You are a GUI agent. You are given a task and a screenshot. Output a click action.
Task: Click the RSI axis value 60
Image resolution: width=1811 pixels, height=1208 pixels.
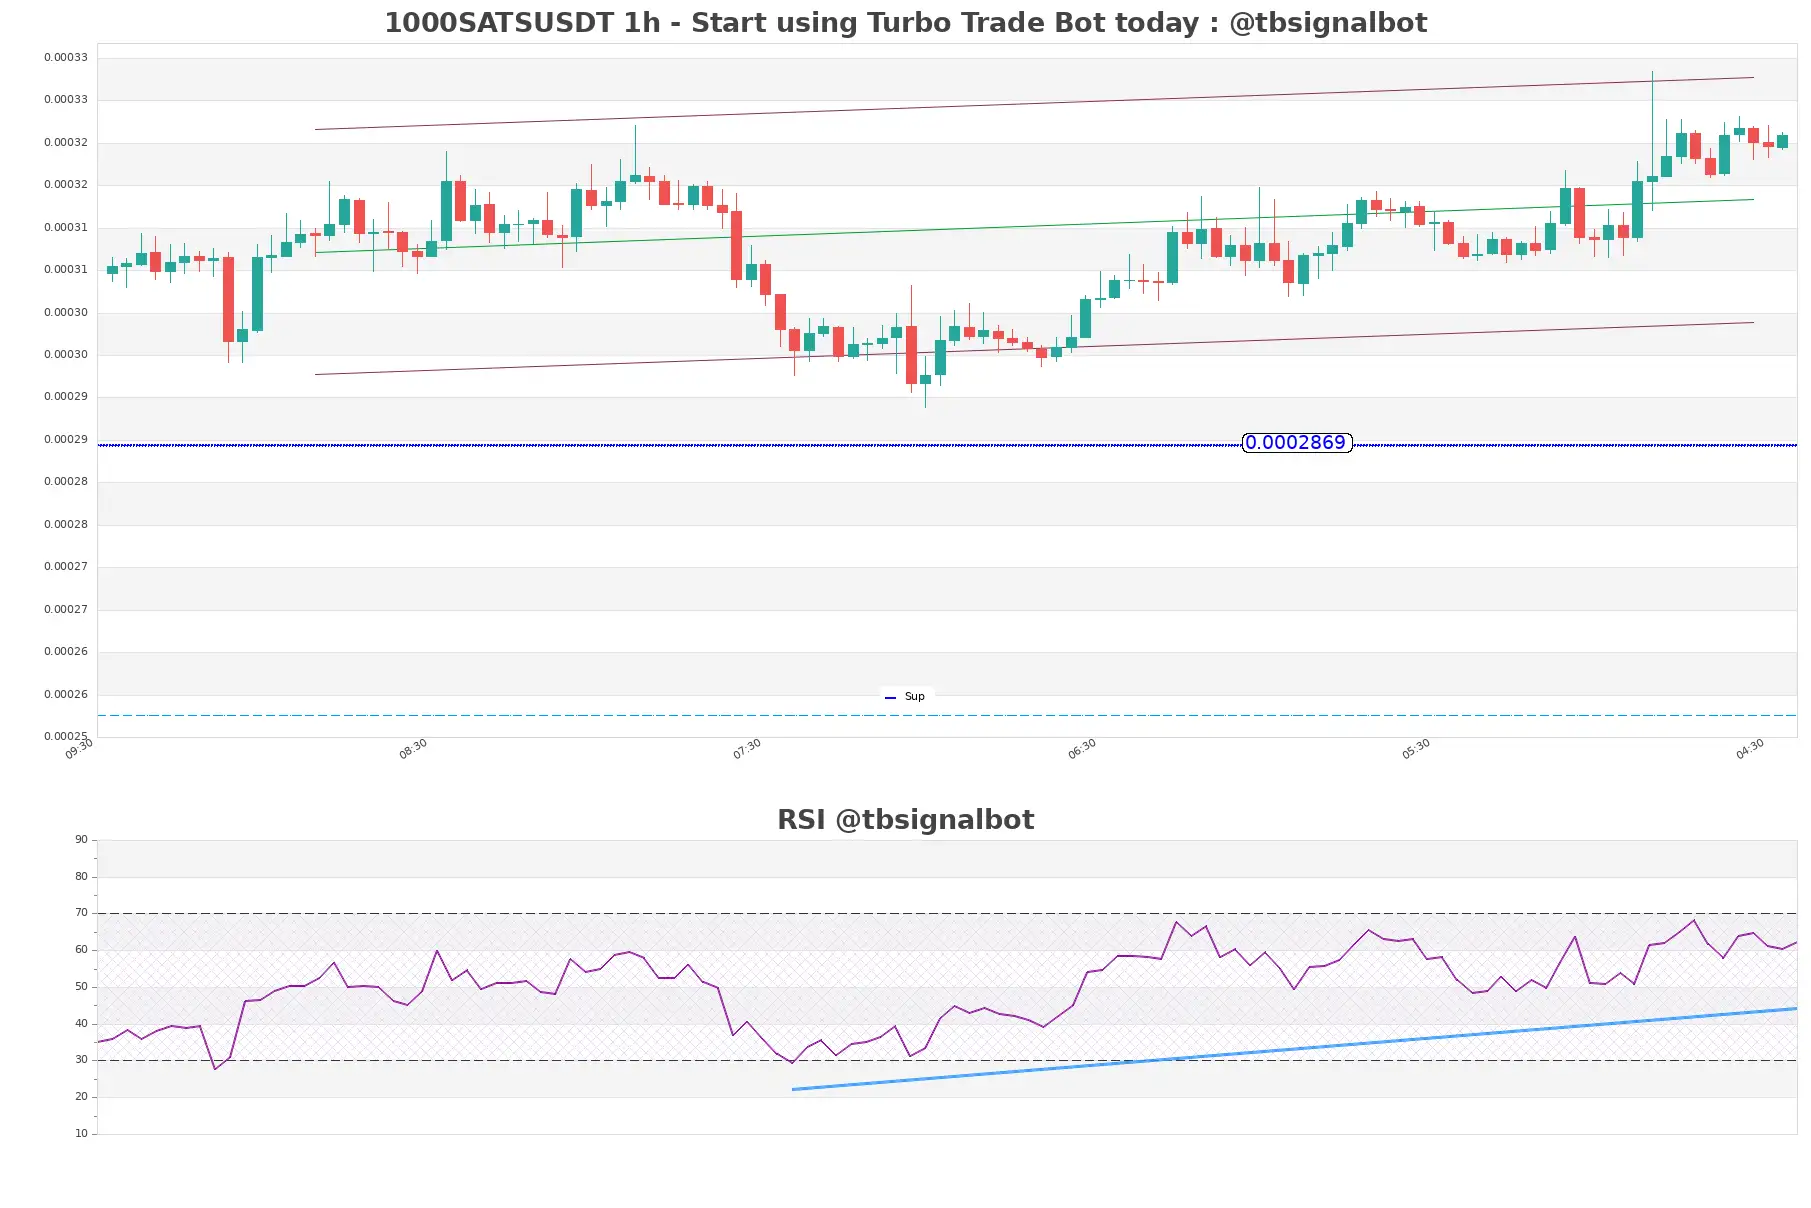[x=81, y=950]
